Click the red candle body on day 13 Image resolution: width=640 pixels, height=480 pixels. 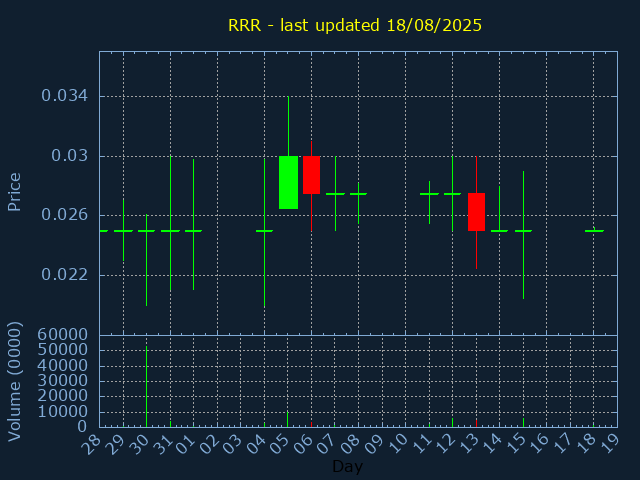click(x=476, y=212)
